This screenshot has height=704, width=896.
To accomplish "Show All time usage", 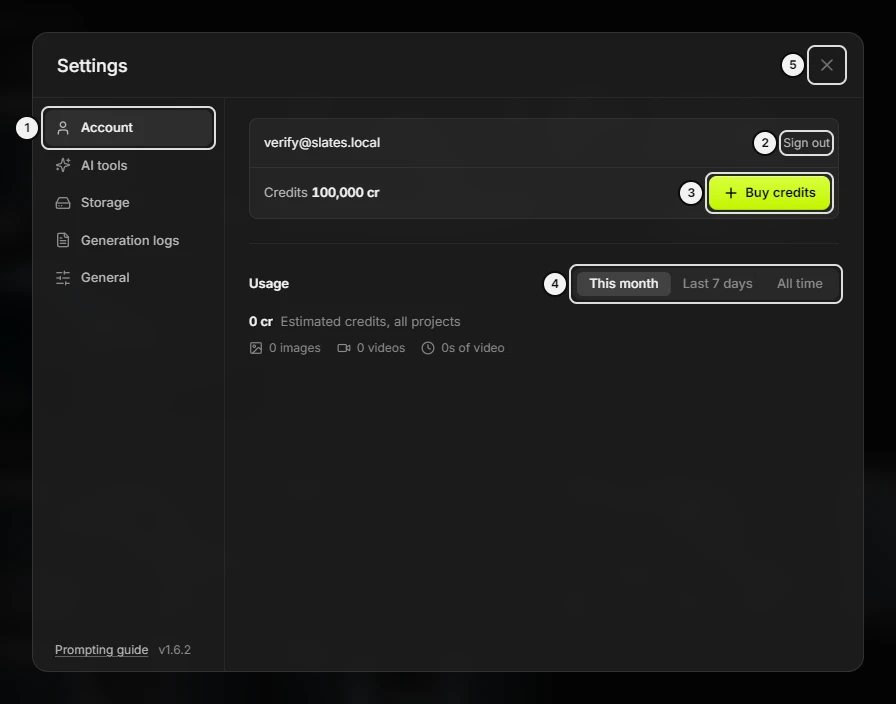I will coord(799,283).
